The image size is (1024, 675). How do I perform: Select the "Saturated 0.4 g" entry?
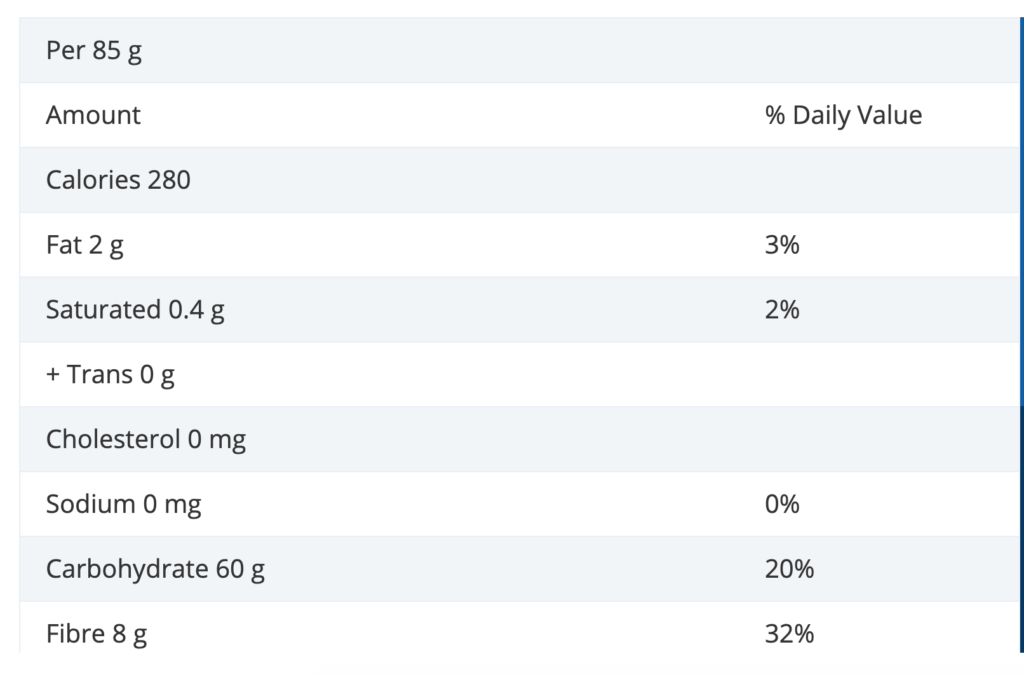[135, 310]
